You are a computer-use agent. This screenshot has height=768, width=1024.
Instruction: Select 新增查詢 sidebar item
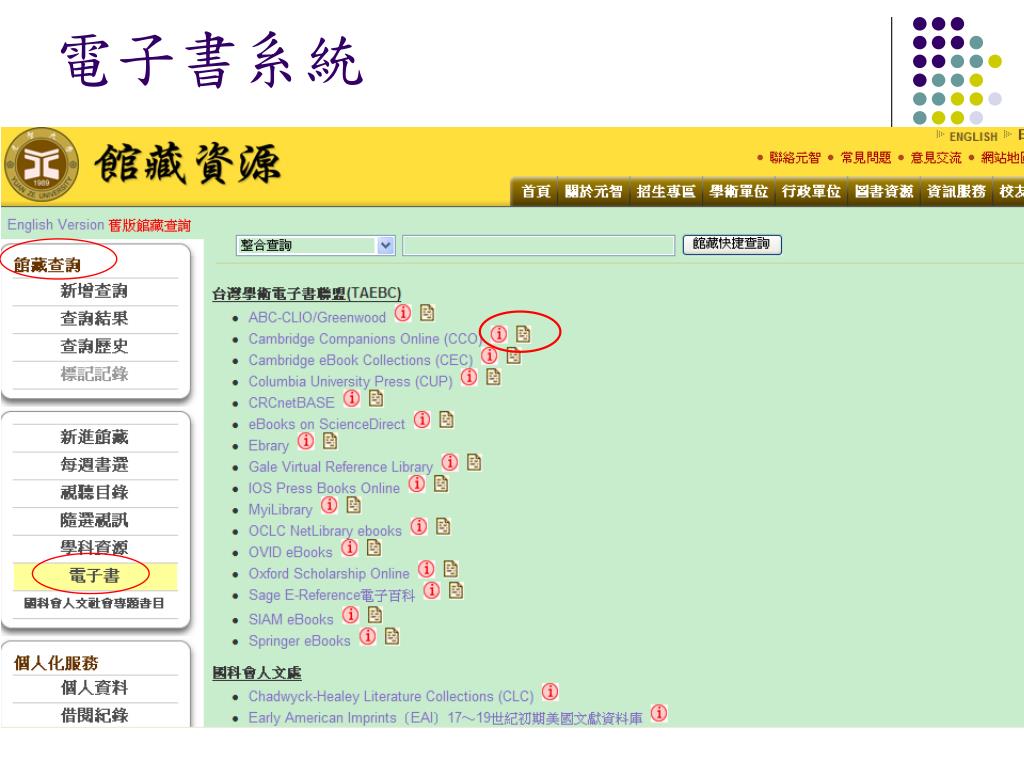(94, 291)
